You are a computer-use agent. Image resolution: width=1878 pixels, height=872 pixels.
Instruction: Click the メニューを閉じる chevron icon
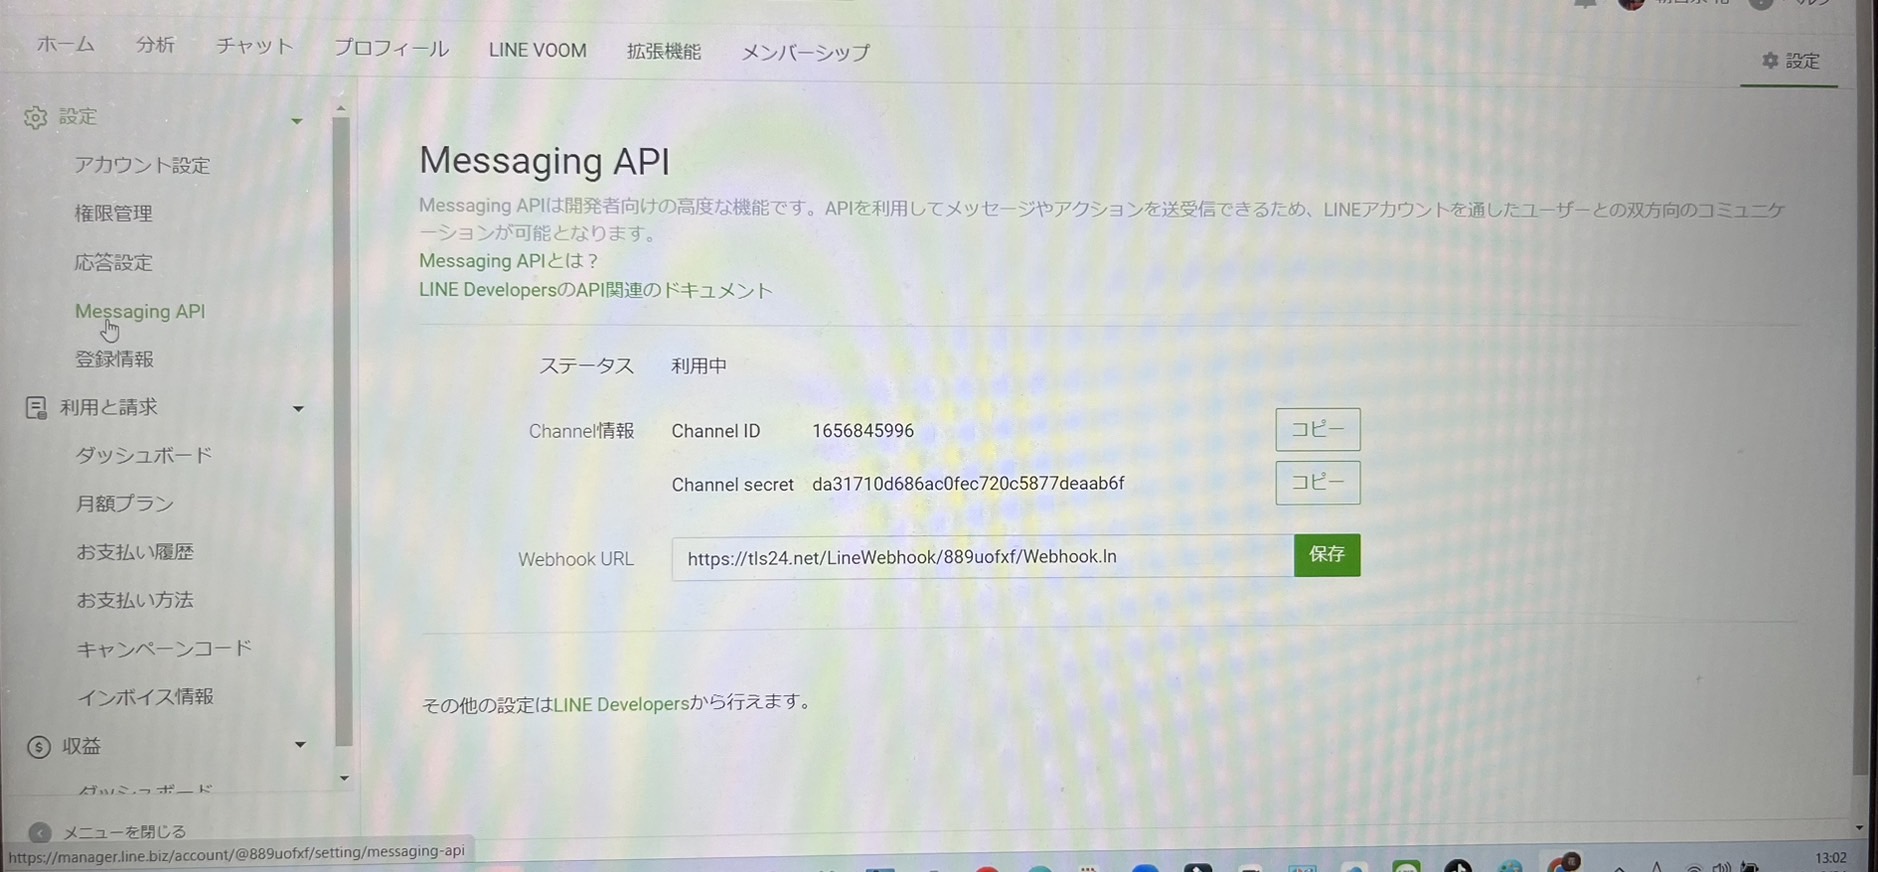point(39,832)
